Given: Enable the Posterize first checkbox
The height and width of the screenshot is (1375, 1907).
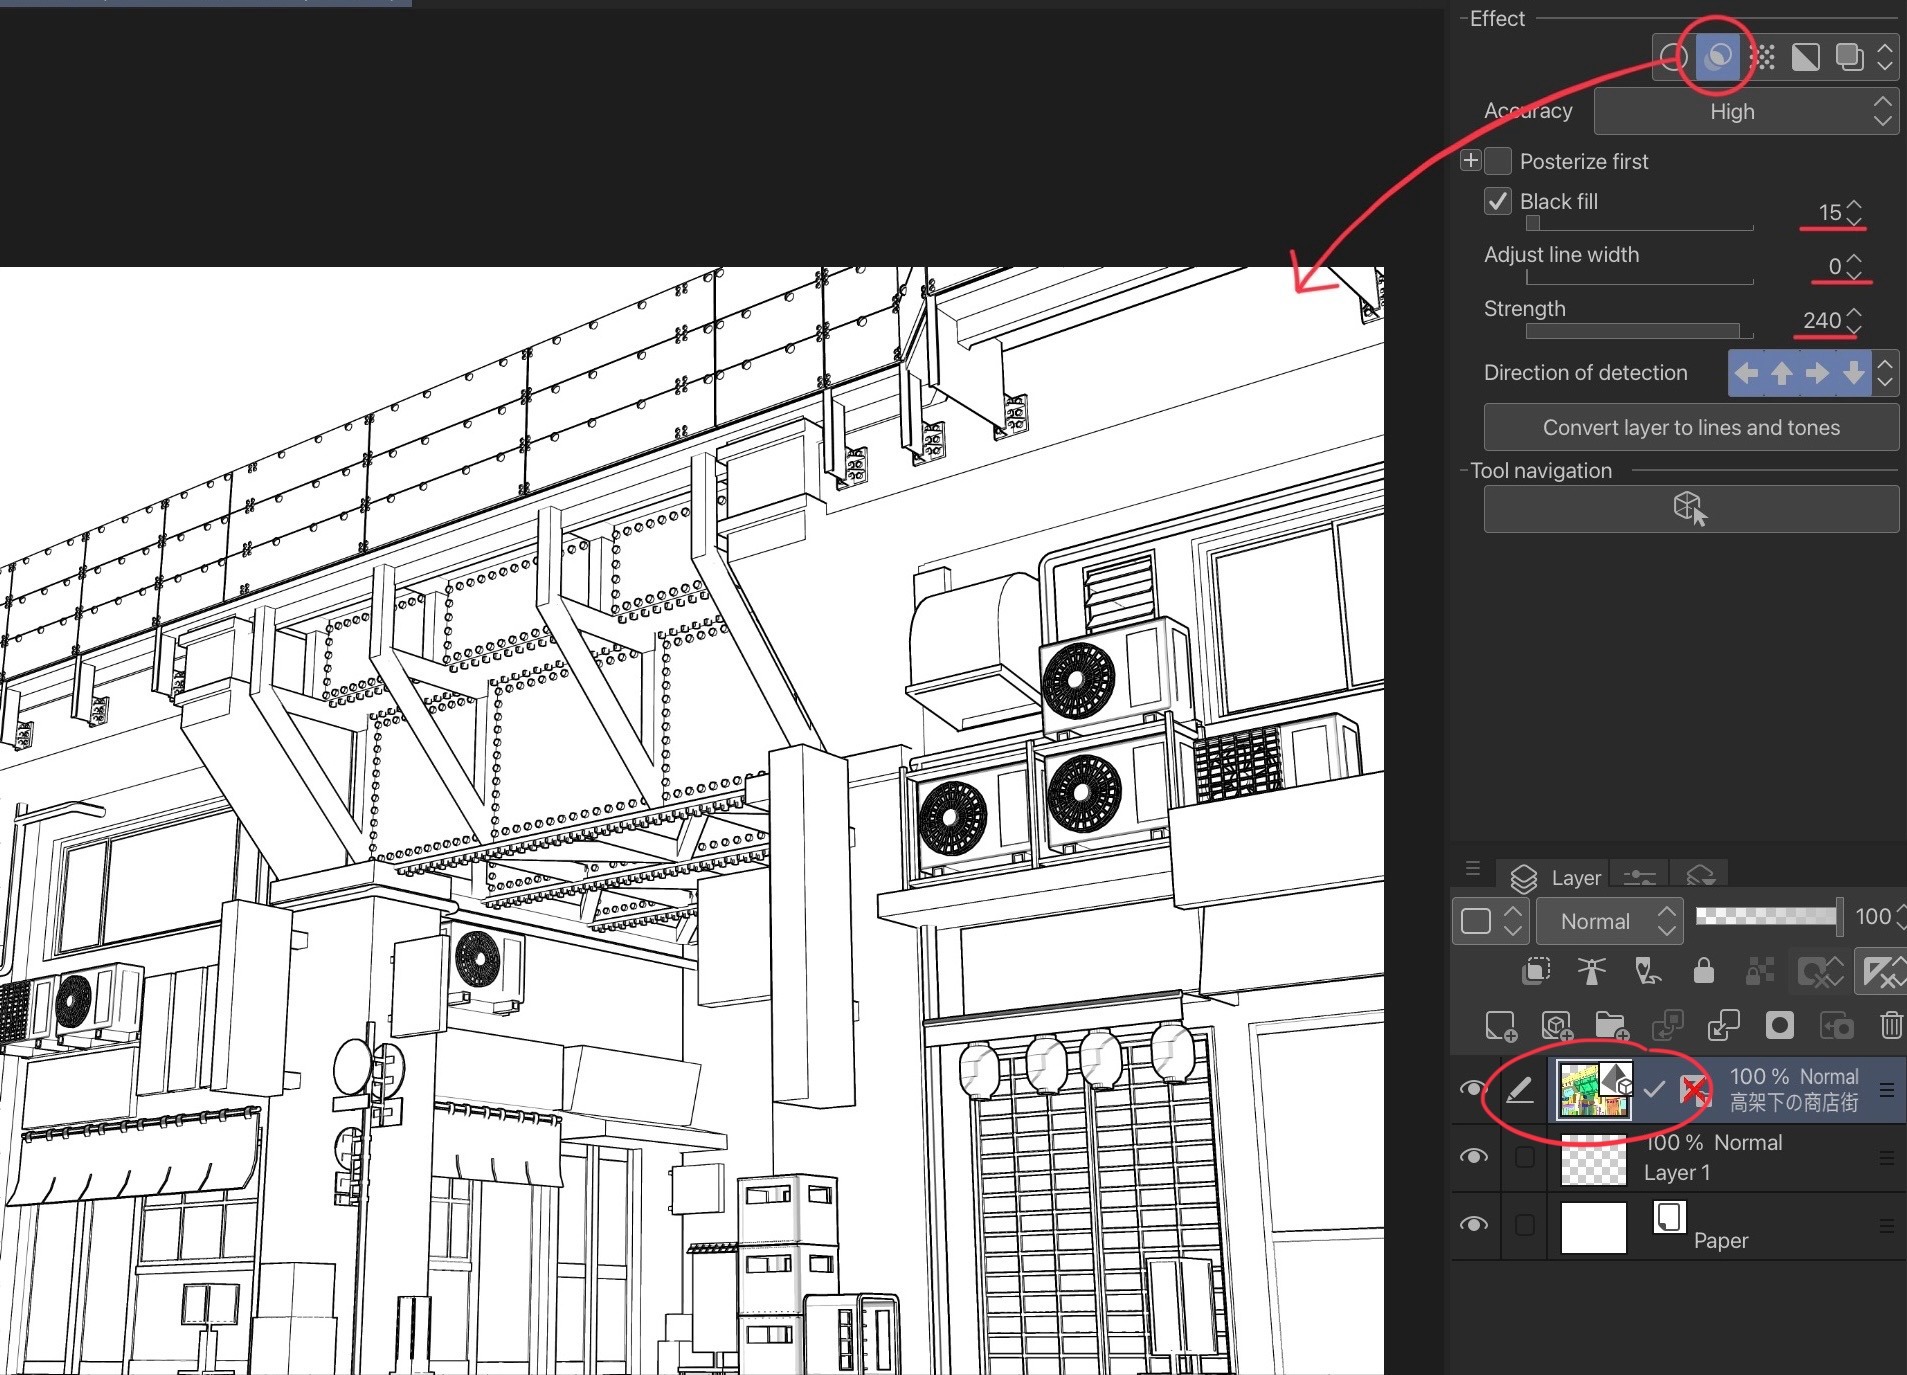Looking at the screenshot, I should tap(1497, 161).
